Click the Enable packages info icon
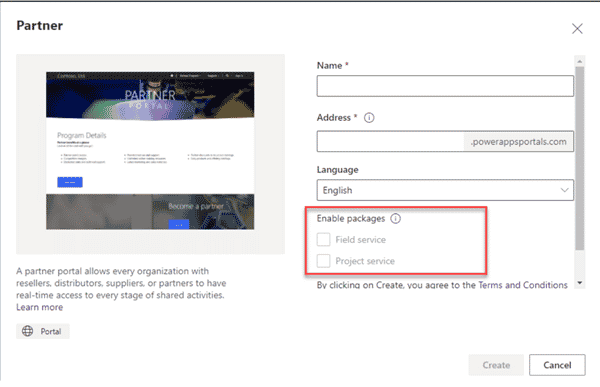 [395, 219]
